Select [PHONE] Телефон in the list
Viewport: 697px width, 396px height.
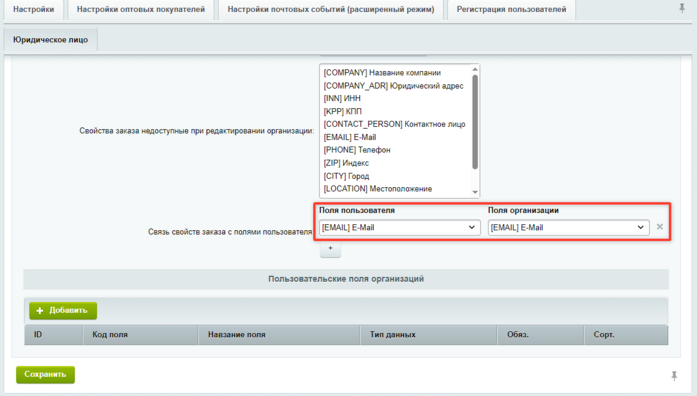click(395, 150)
